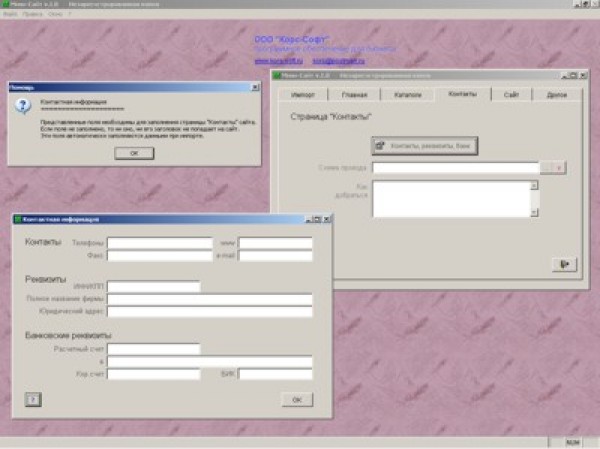
Task: Click the Контакты, реквизиты, банк button
Action: (x=425, y=146)
